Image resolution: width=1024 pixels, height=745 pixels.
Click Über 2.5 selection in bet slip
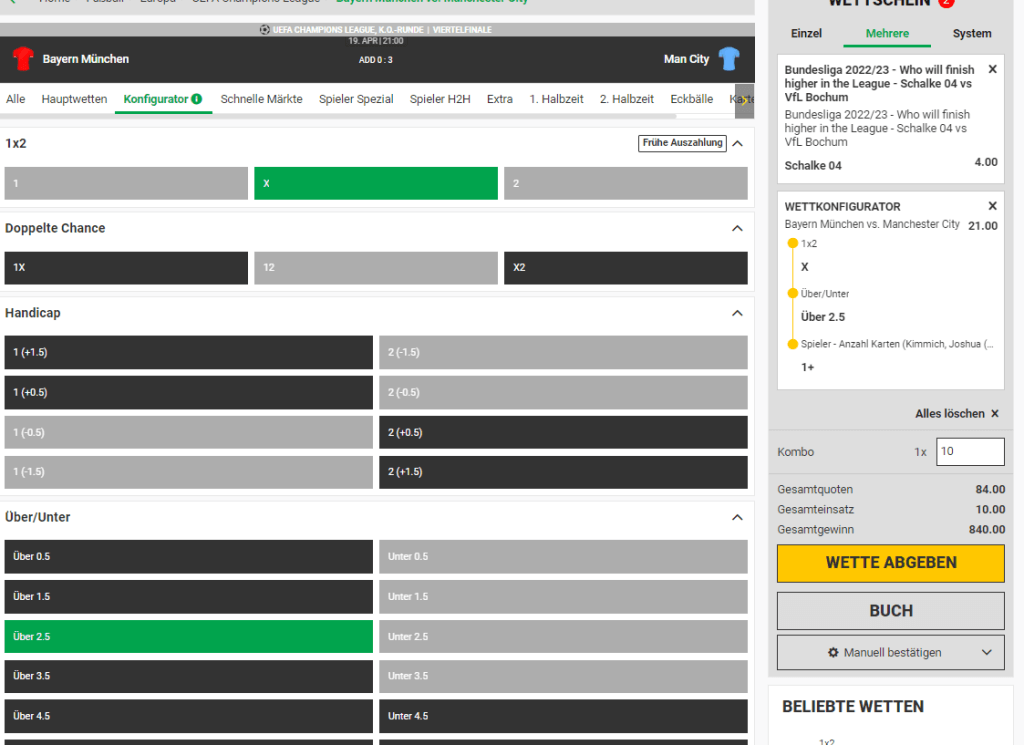823,317
